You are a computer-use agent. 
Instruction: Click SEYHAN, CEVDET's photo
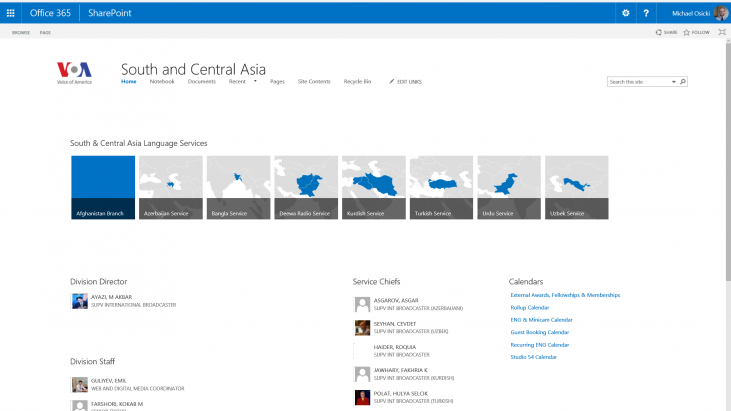pos(362,328)
